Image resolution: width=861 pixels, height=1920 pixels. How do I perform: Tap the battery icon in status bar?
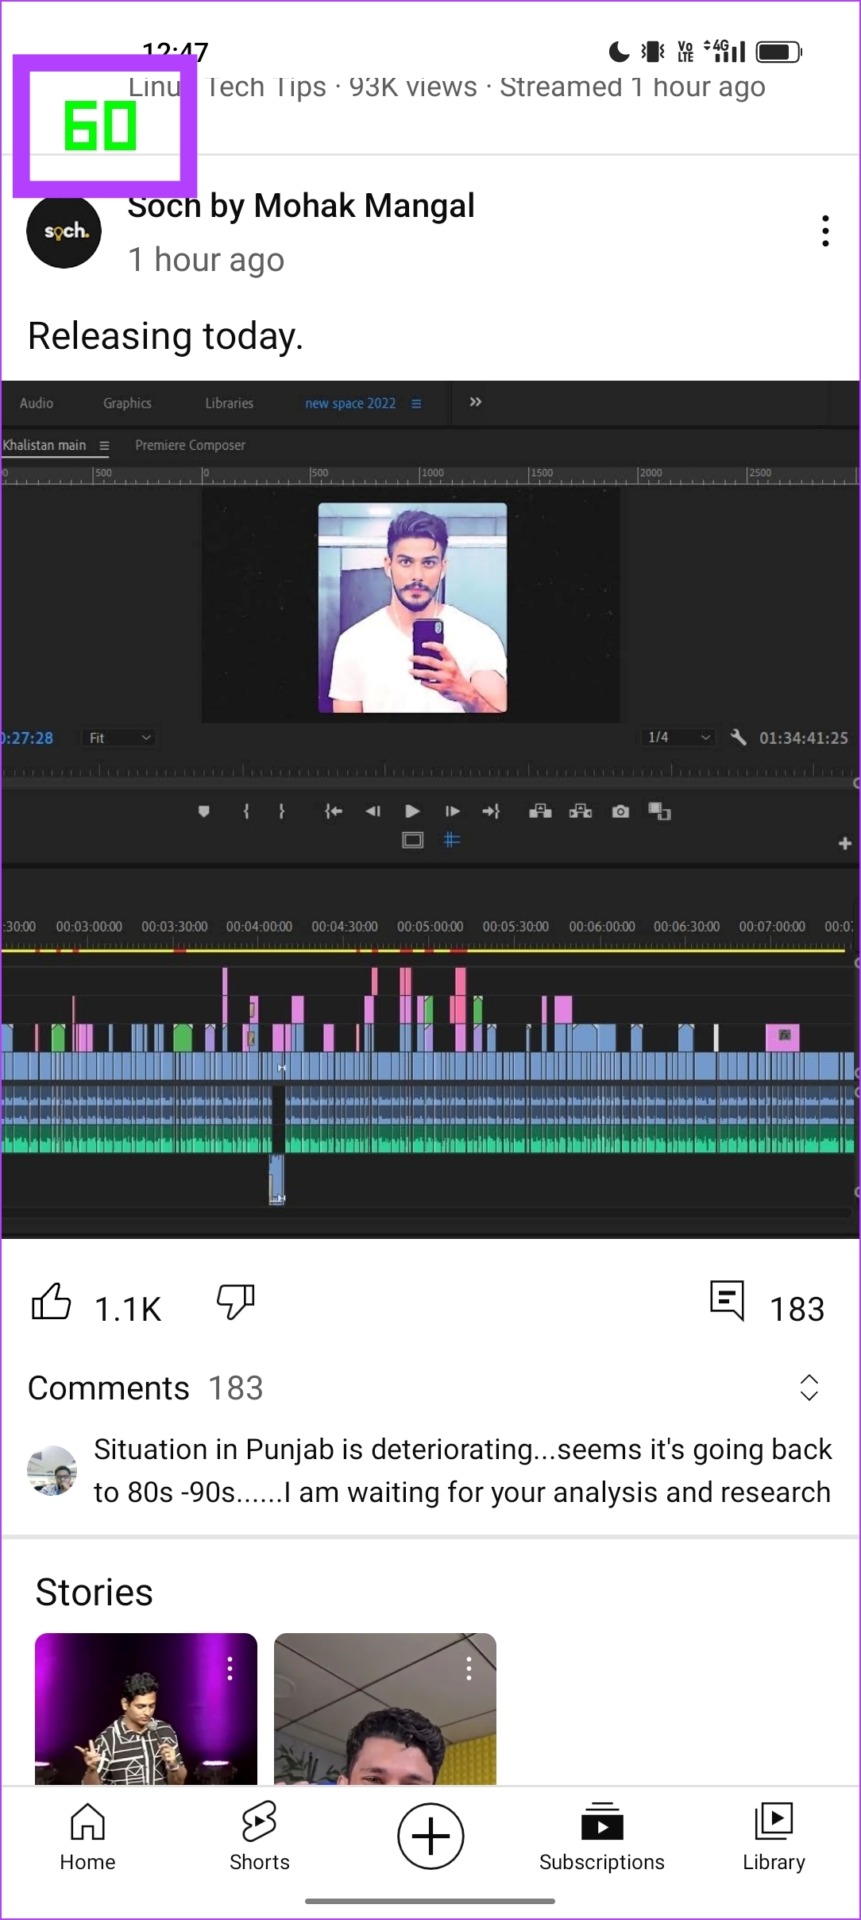pos(779,51)
